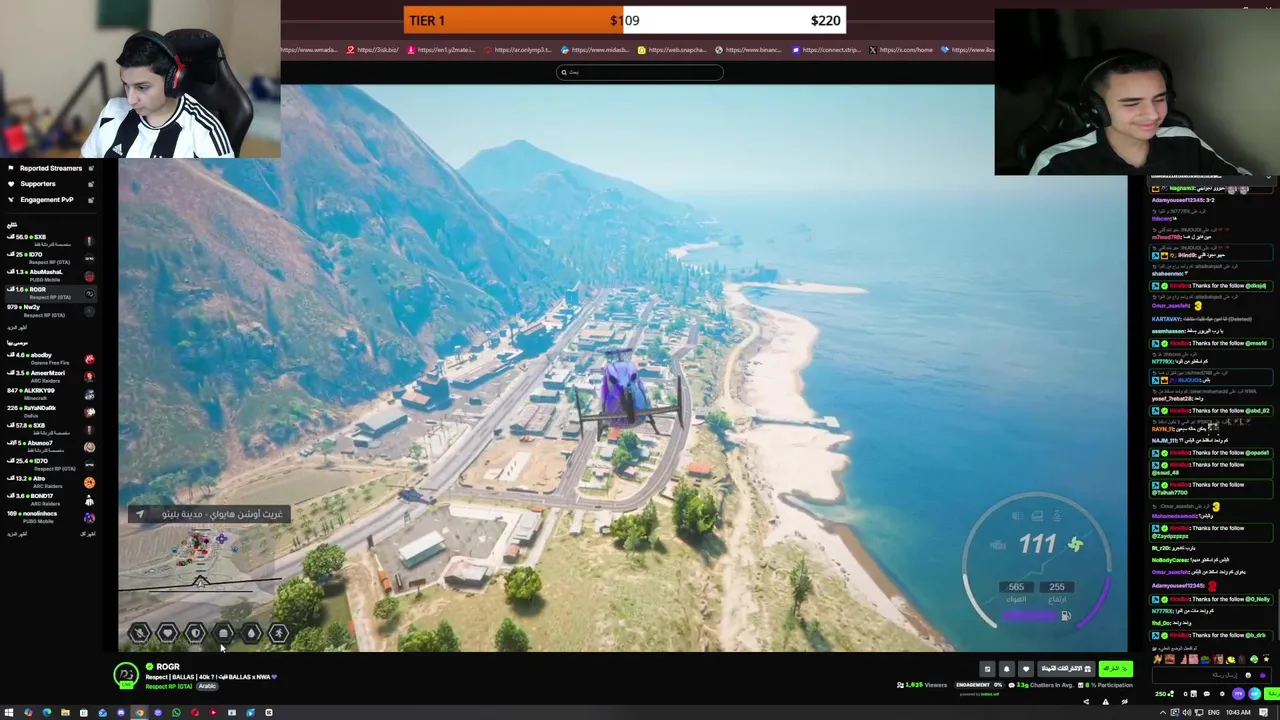Click the 1,635 Viewers counter
The height and width of the screenshot is (720, 1280).
[922, 685]
